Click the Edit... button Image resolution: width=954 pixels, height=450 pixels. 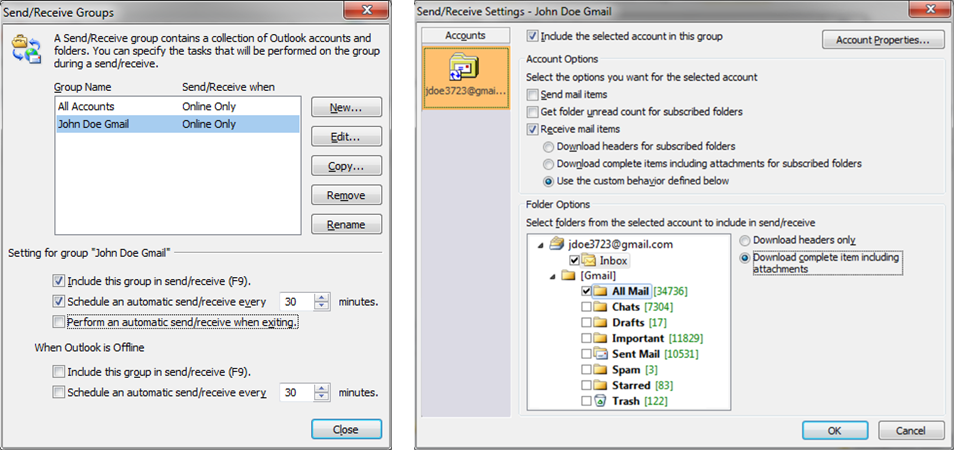346,137
